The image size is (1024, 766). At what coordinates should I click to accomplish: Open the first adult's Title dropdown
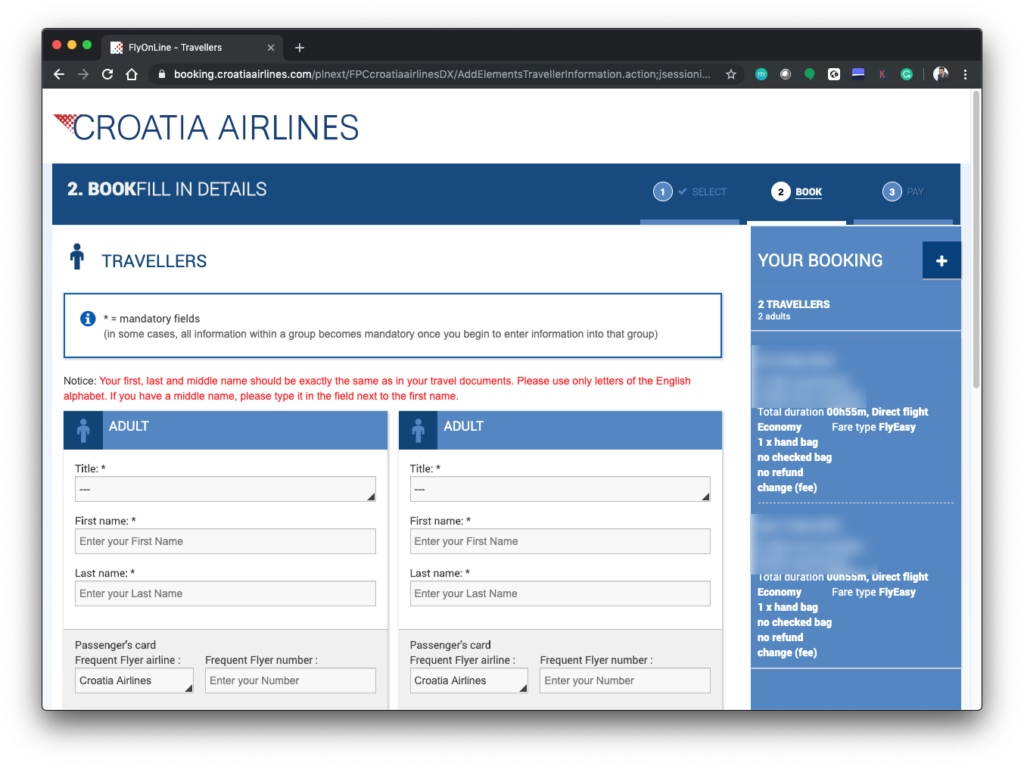coord(225,489)
